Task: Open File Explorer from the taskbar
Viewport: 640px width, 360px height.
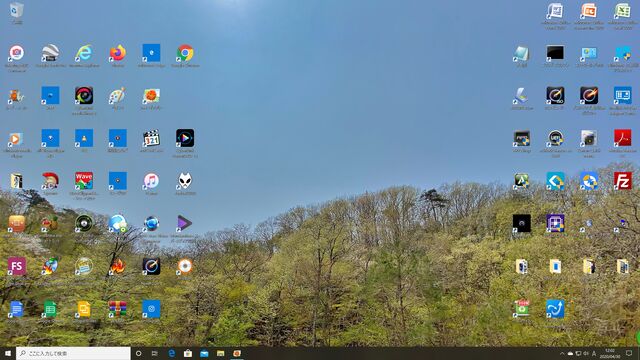Action: [x=220, y=353]
